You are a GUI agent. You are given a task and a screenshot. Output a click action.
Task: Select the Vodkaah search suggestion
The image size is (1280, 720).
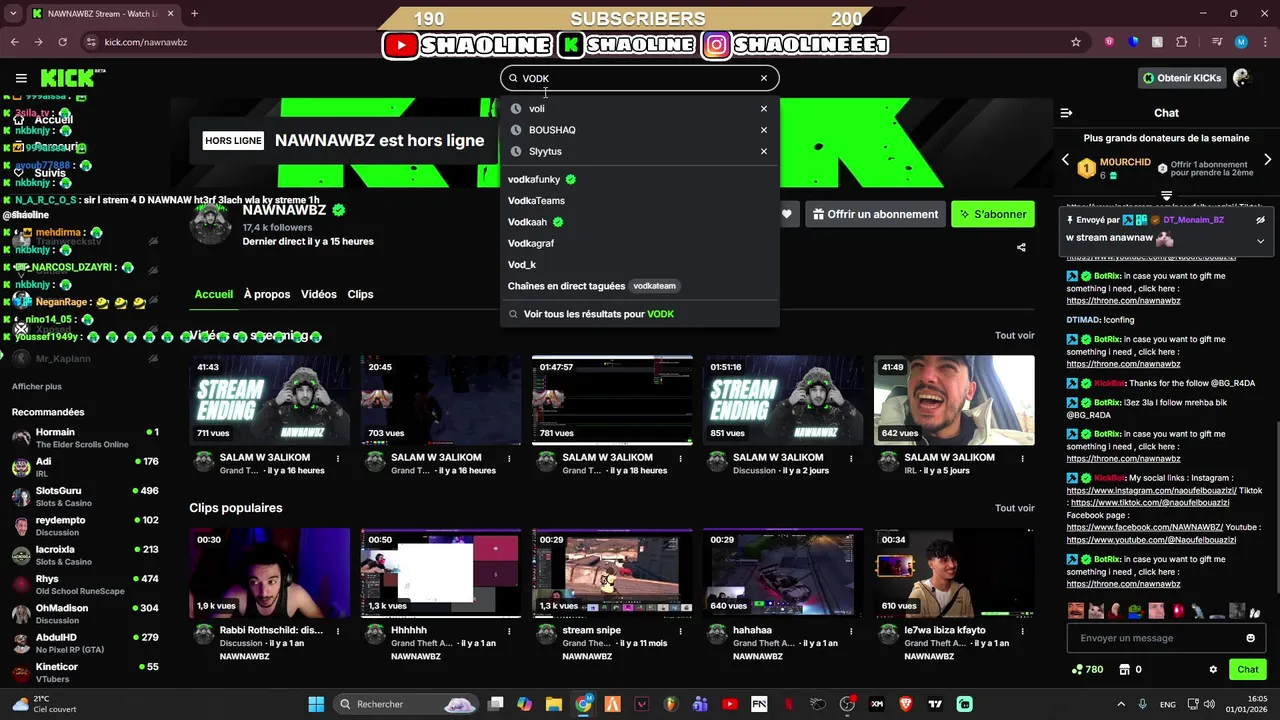[640, 222]
